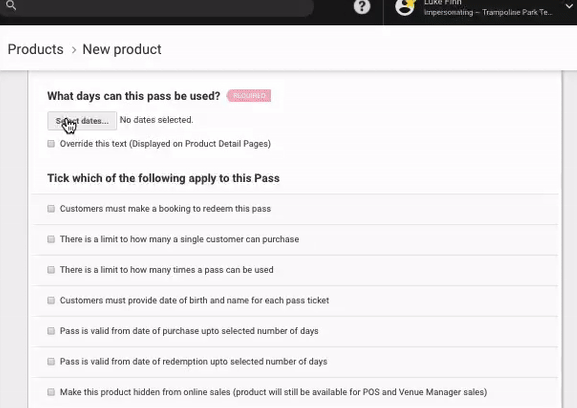Tick valid from date of redemption checkbox
Viewport: 577px width, 408px height.
tap(51, 361)
